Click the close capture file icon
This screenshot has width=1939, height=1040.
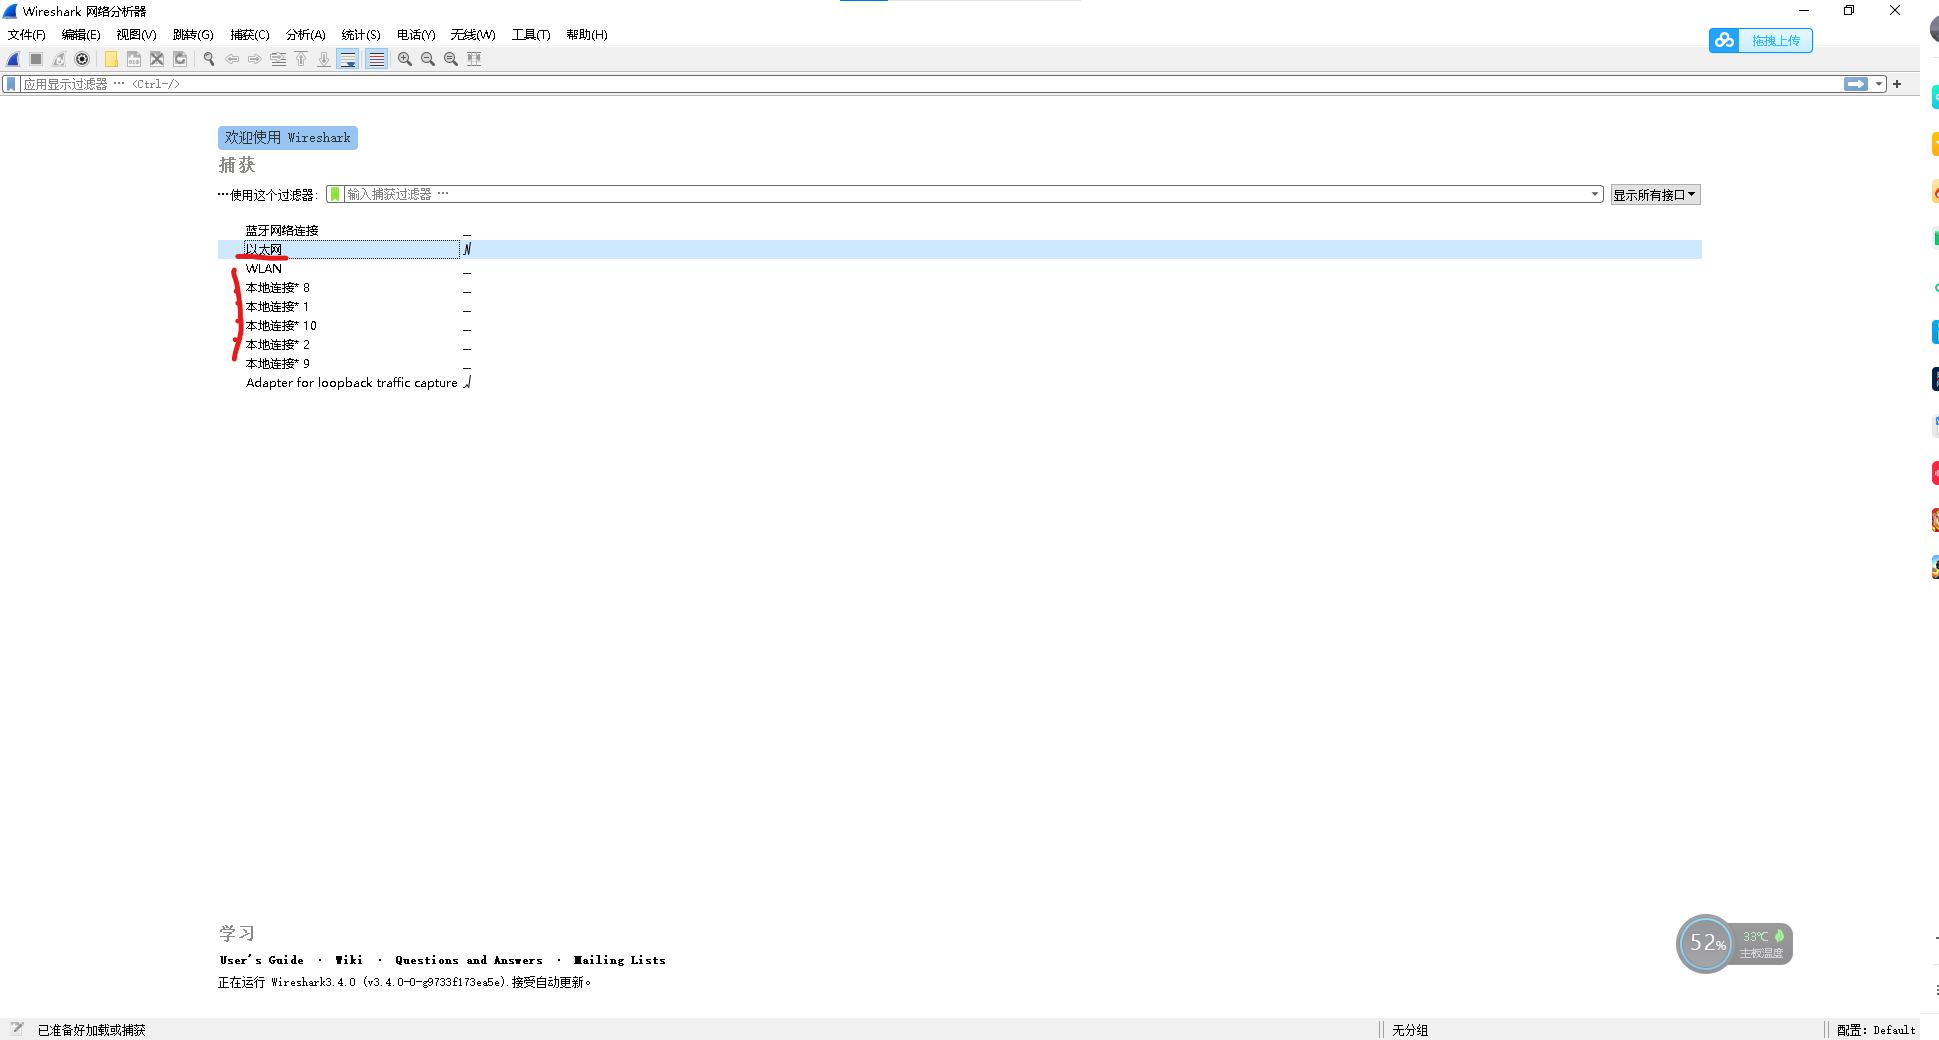pyautogui.click(x=157, y=59)
